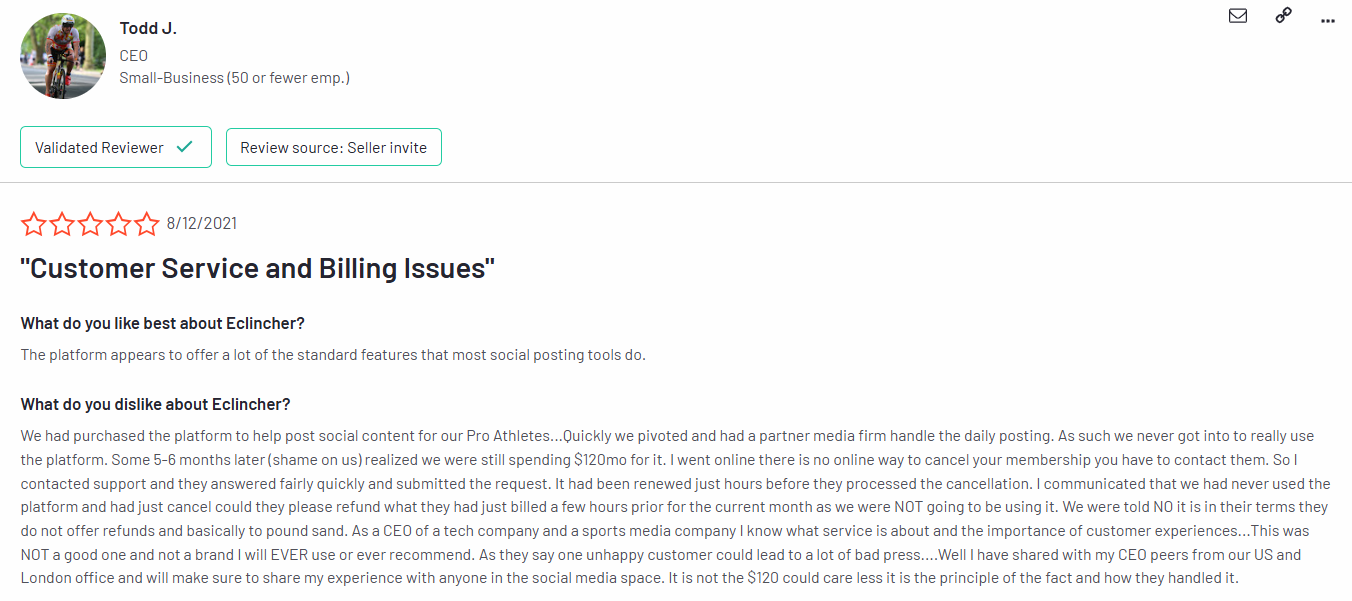Open the three-dot more options menu
Screen dimensions: 1352x601
click(x=1328, y=19)
